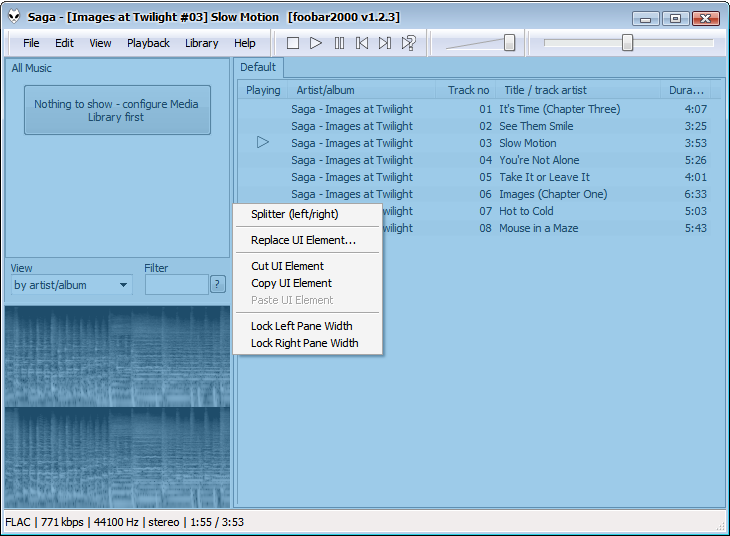Click the Filter text field

pyautogui.click(x=176, y=285)
